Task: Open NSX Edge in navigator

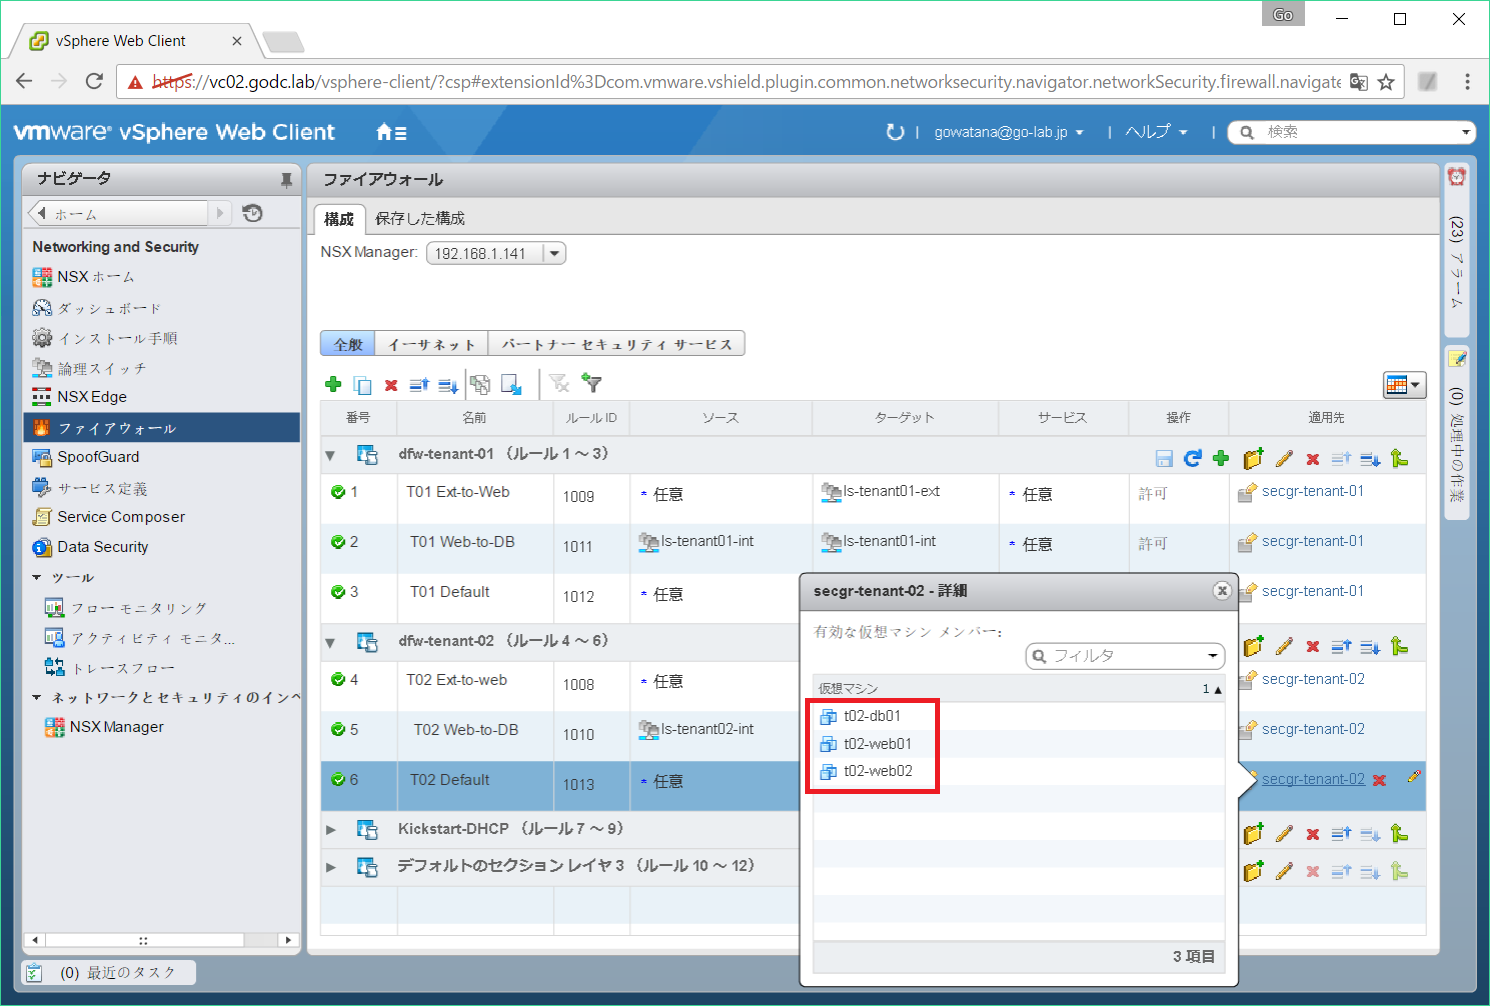Action: pyautogui.click(x=80, y=397)
